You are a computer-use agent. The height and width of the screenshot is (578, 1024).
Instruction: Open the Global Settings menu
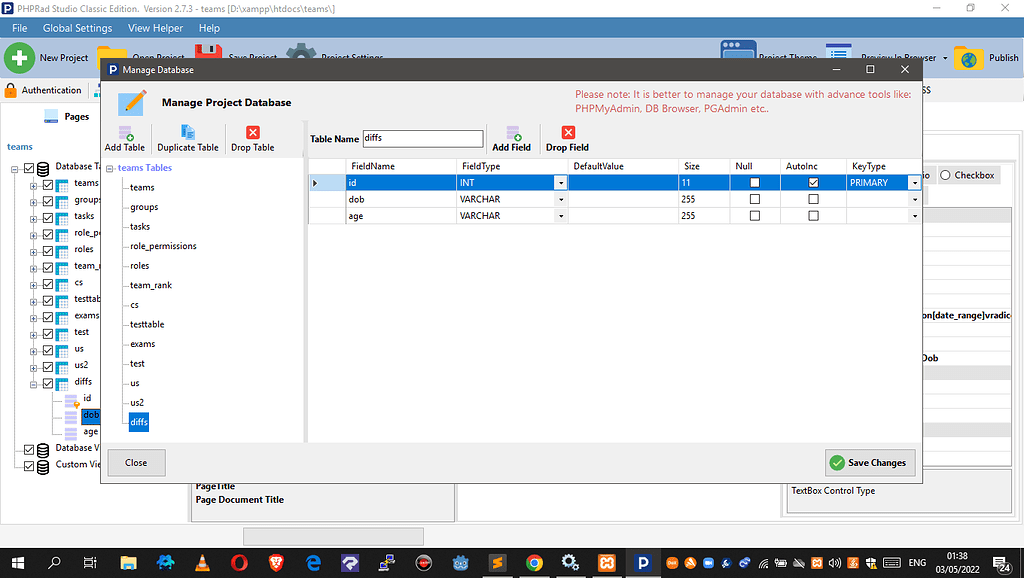click(x=77, y=27)
